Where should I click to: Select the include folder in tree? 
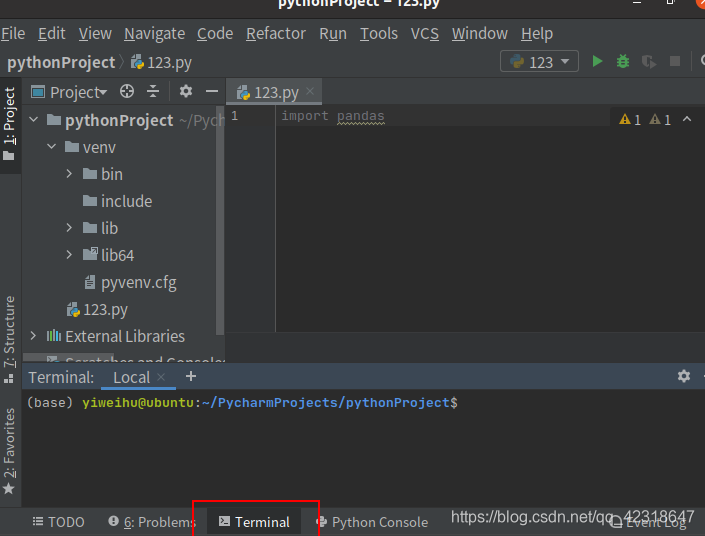(119, 201)
